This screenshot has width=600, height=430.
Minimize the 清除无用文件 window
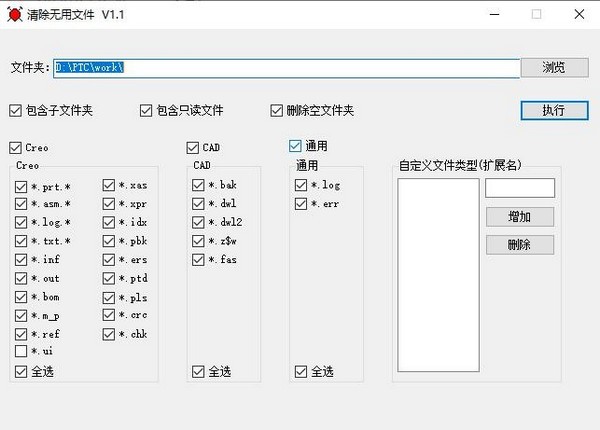click(x=495, y=15)
